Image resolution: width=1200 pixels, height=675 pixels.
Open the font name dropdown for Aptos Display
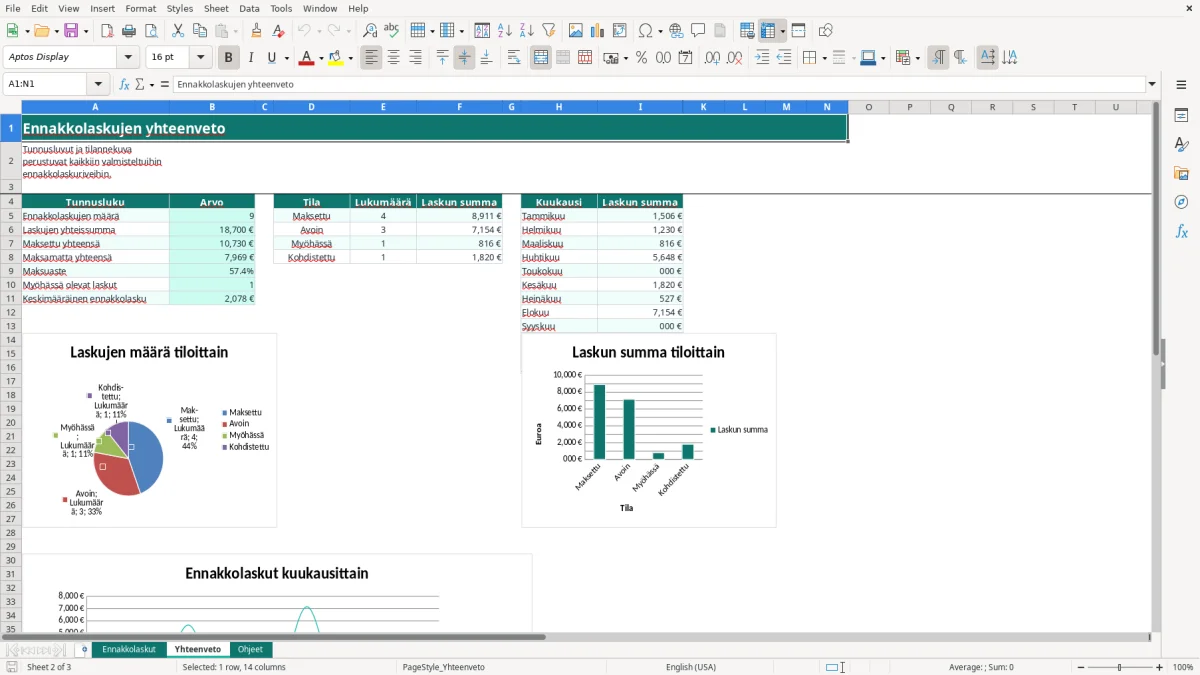click(127, 58)
